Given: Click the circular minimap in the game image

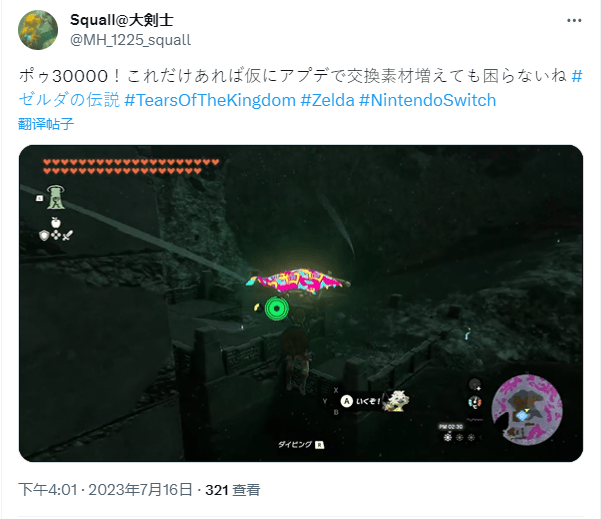Looking at the screenshot, I should 527,410.
